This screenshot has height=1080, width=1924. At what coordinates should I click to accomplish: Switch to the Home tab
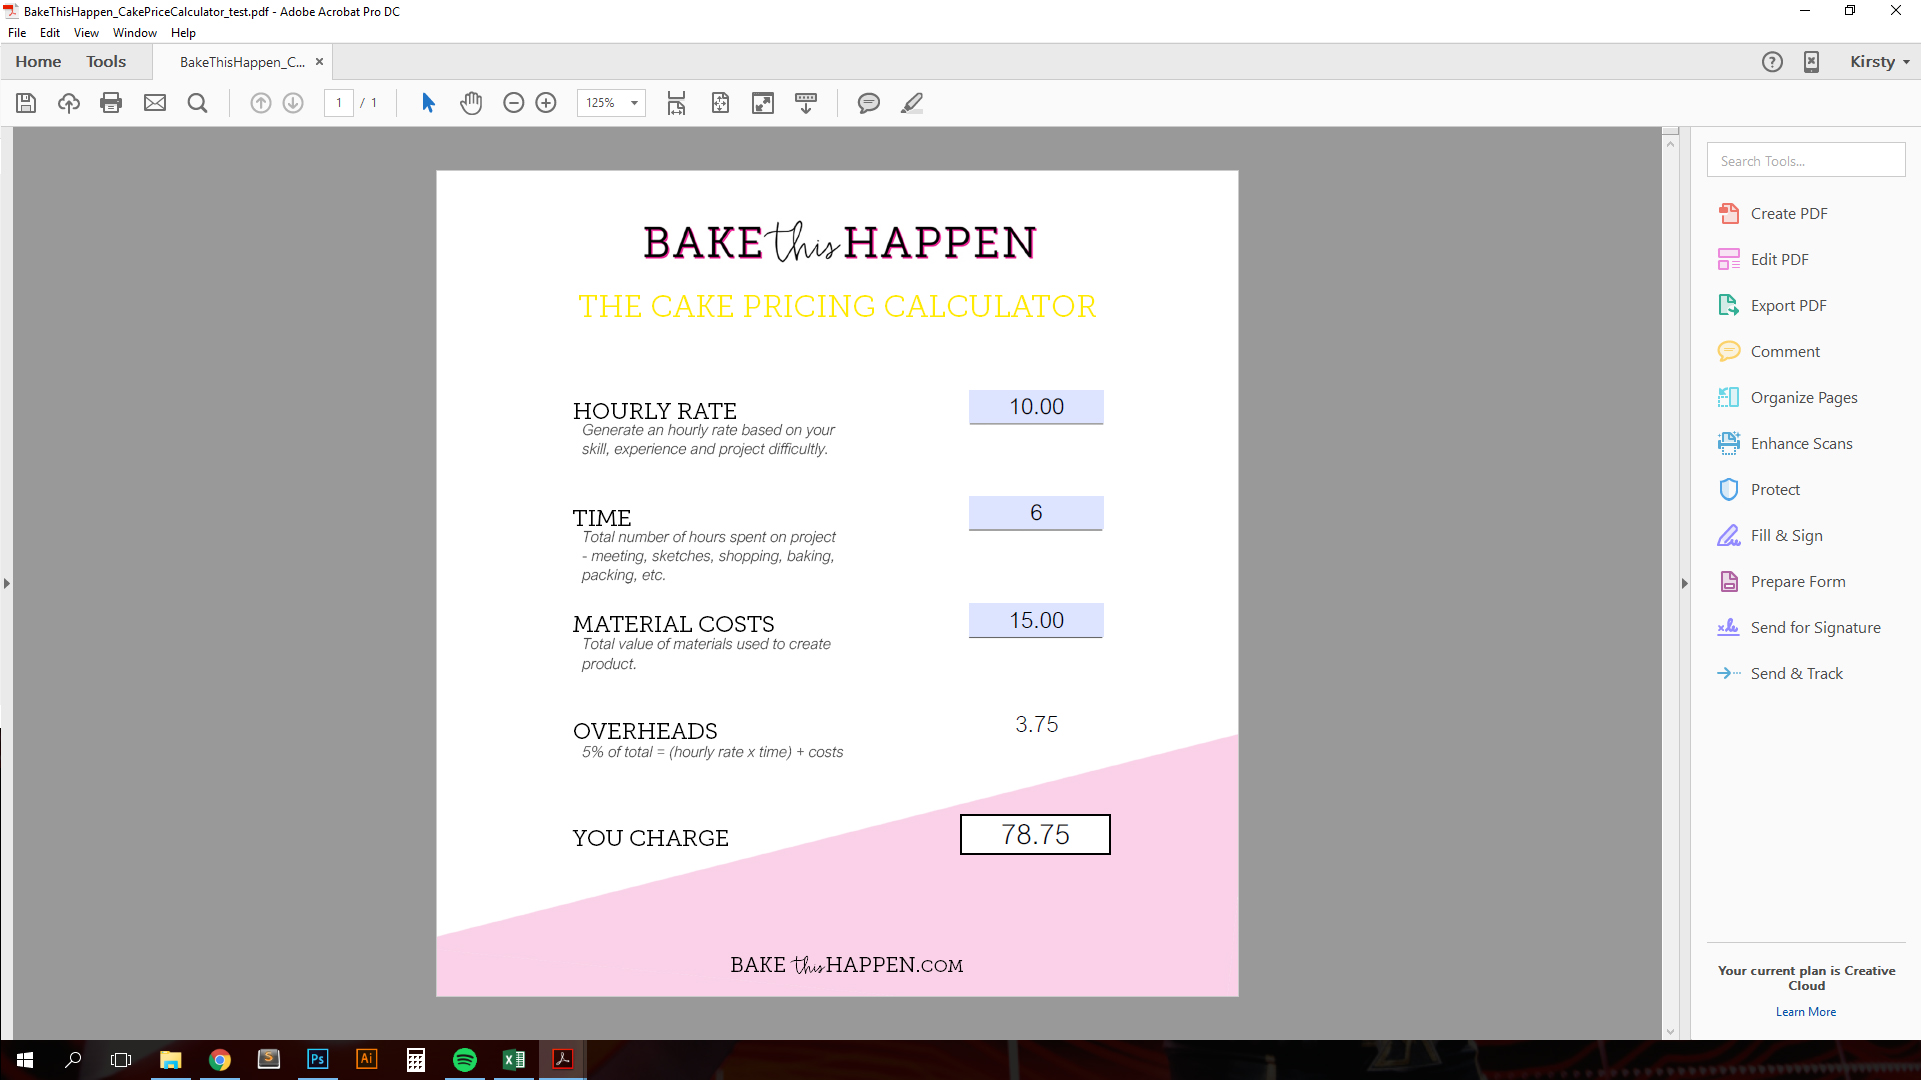point(38,62)
